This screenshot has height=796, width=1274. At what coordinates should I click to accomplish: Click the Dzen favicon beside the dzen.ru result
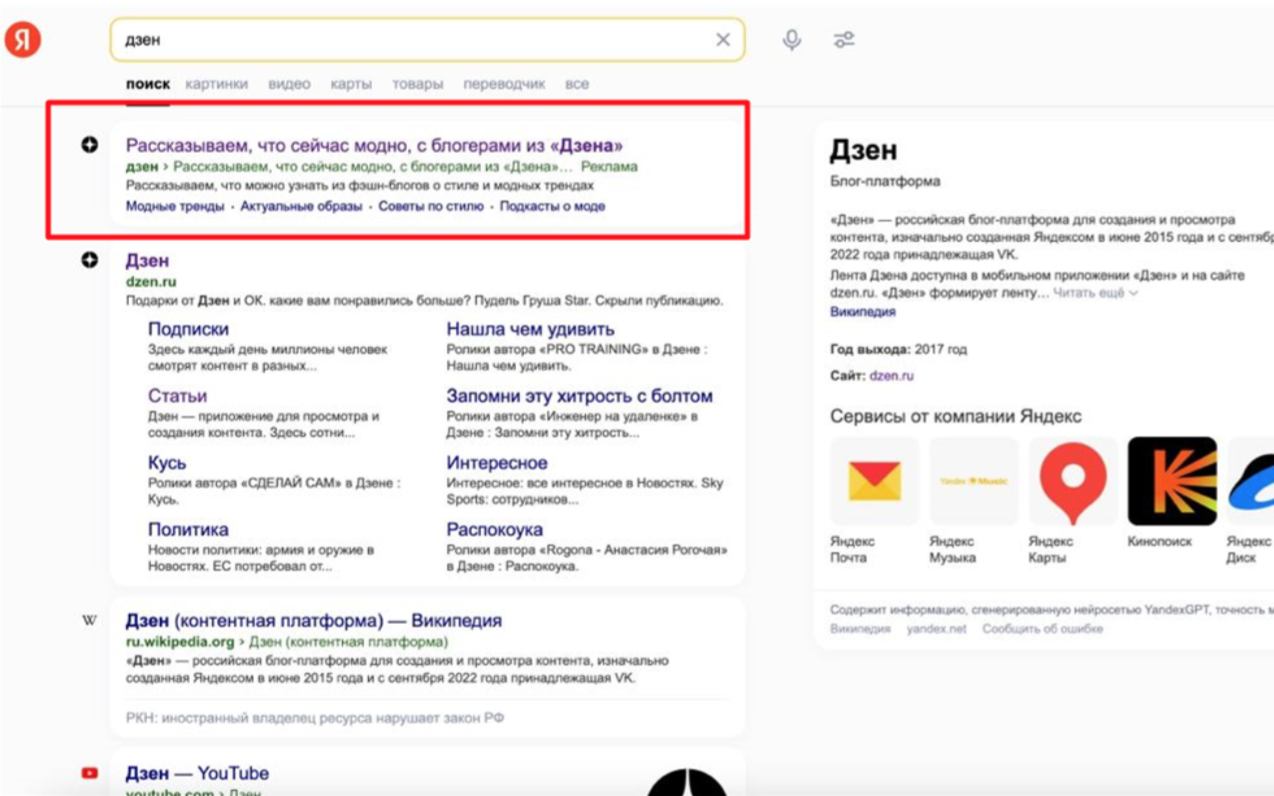(90, 260)
